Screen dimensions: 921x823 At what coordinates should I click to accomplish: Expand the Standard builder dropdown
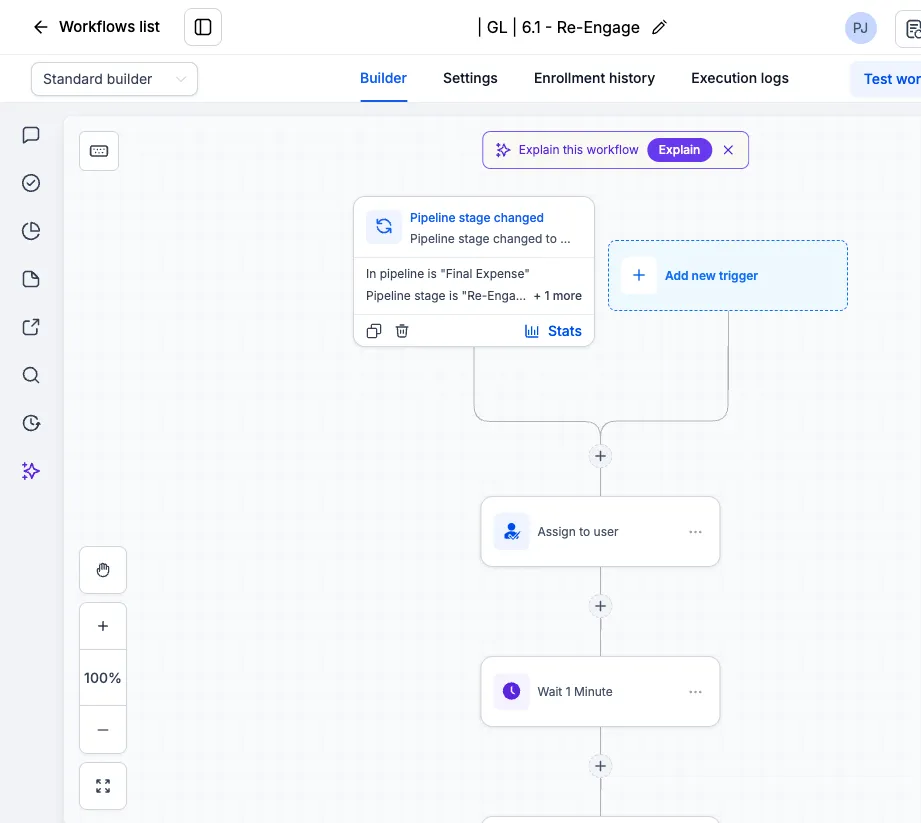point(115,79)
